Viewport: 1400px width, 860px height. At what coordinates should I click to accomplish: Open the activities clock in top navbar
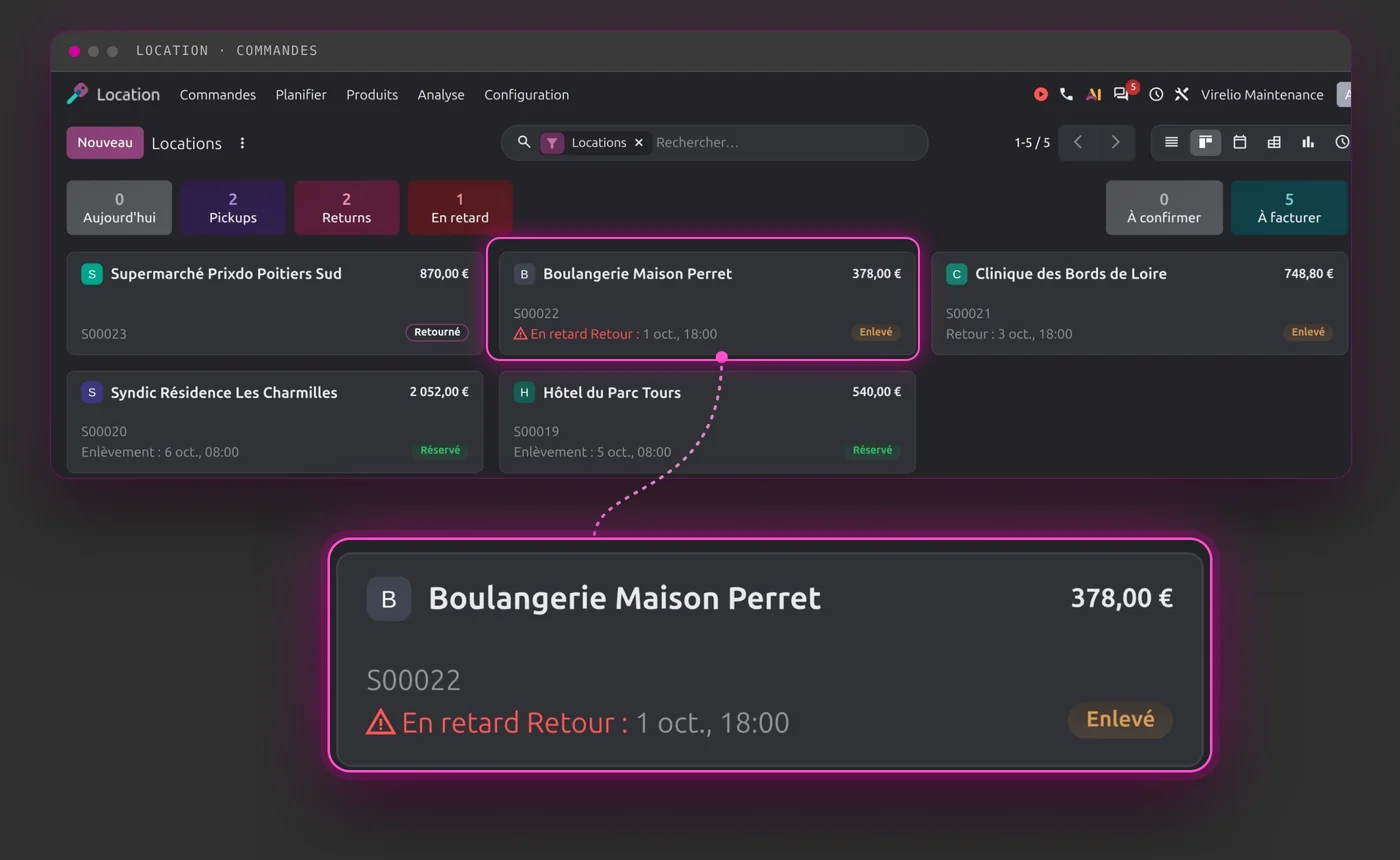pyautogui.click(x=1156, y=94)
